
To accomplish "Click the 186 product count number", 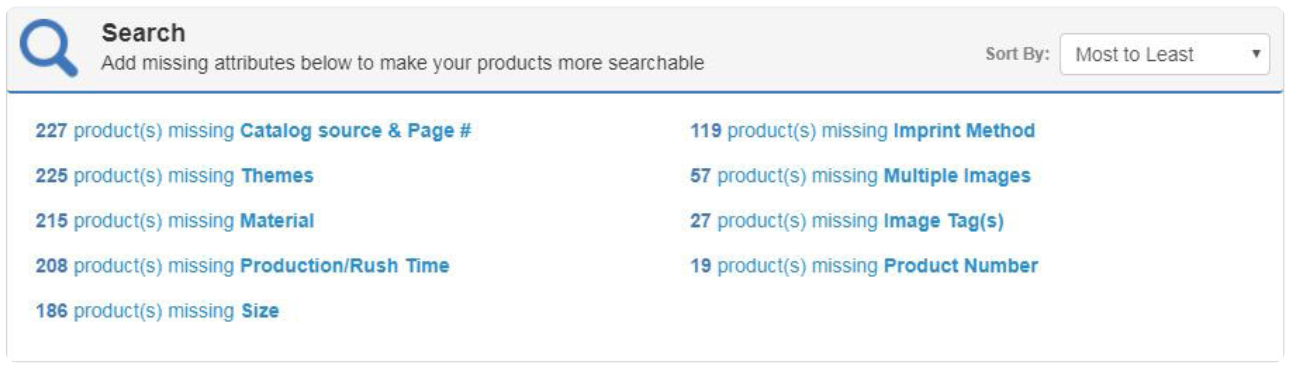I will point(52,311).
